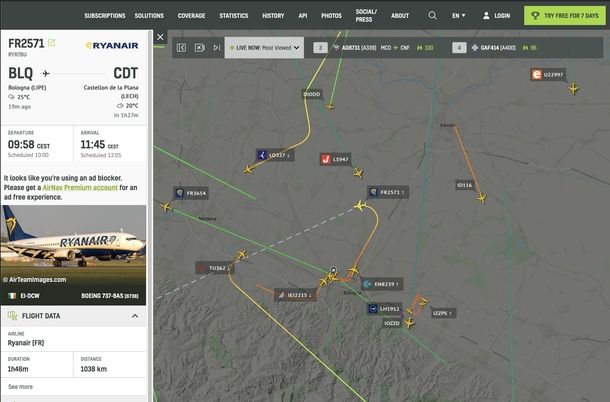Close the flight details panel
This screenshot has width=610, height=402.
pyautogui.click(x=160, y=37)
